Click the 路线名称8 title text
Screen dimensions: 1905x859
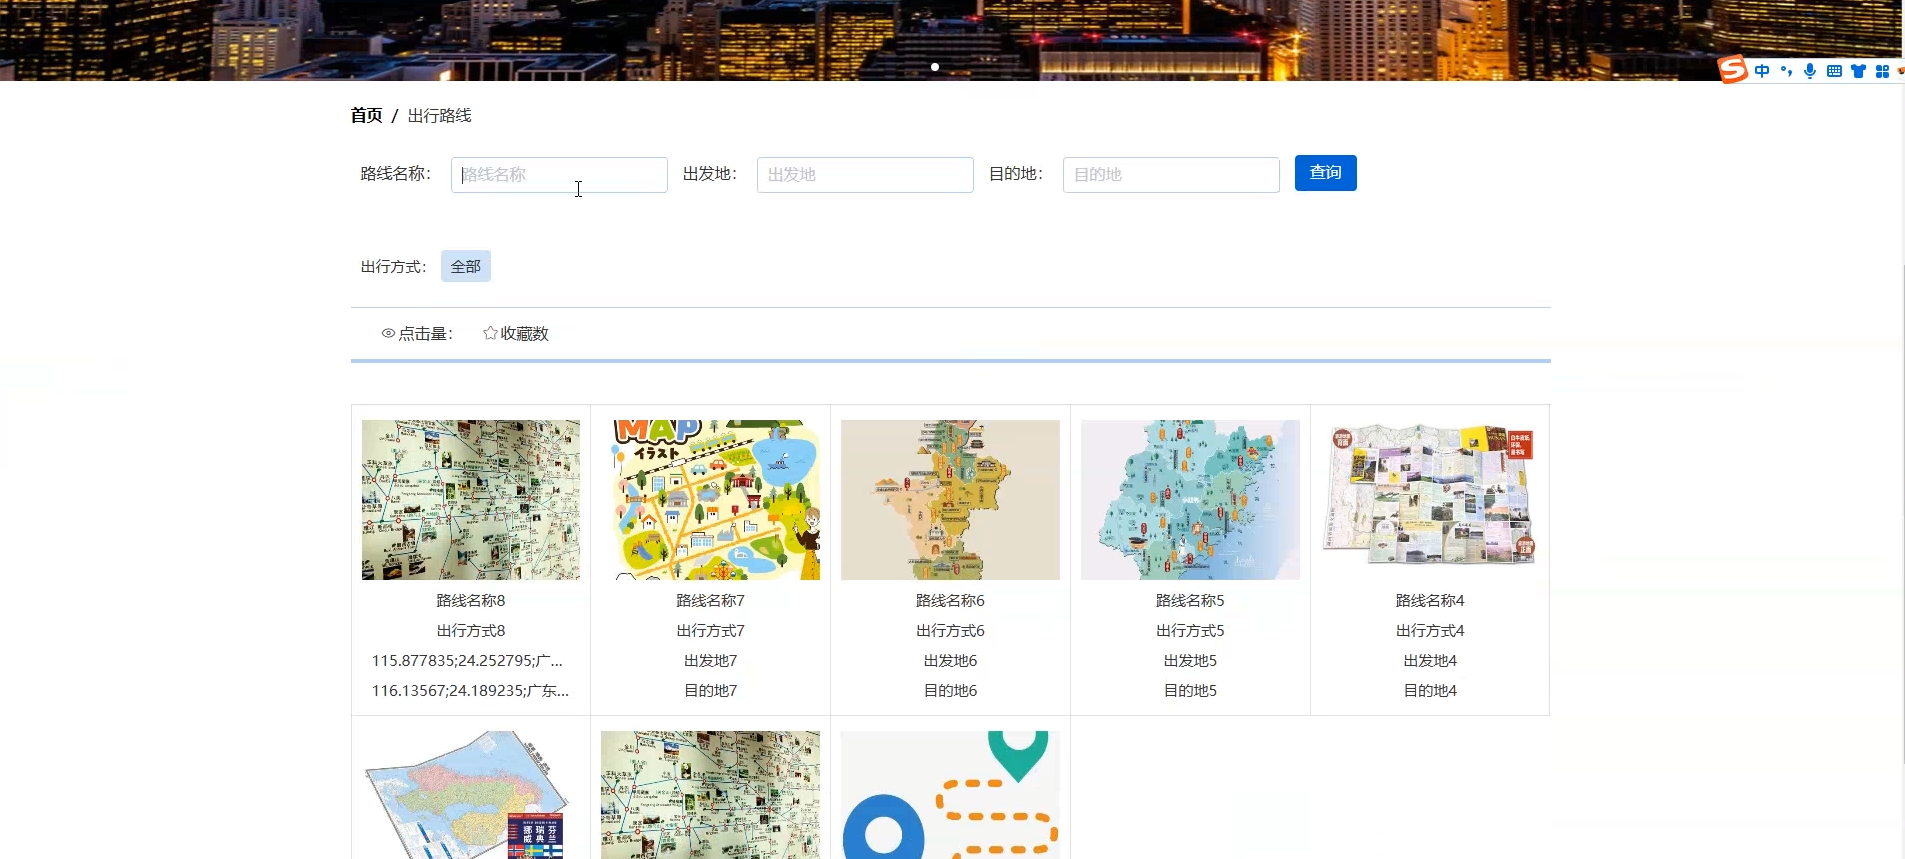(x=471, y=601)
